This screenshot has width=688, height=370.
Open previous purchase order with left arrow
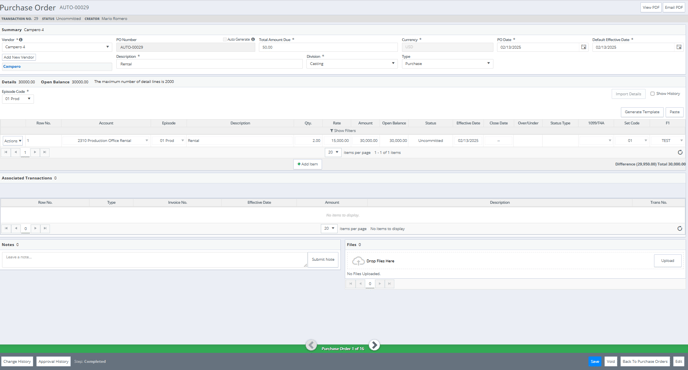coord(311,345)
